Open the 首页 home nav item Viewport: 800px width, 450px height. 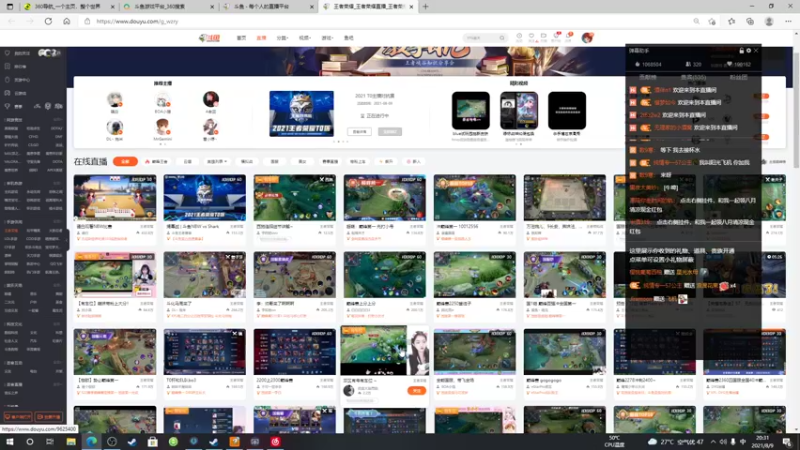coord(241,38)
